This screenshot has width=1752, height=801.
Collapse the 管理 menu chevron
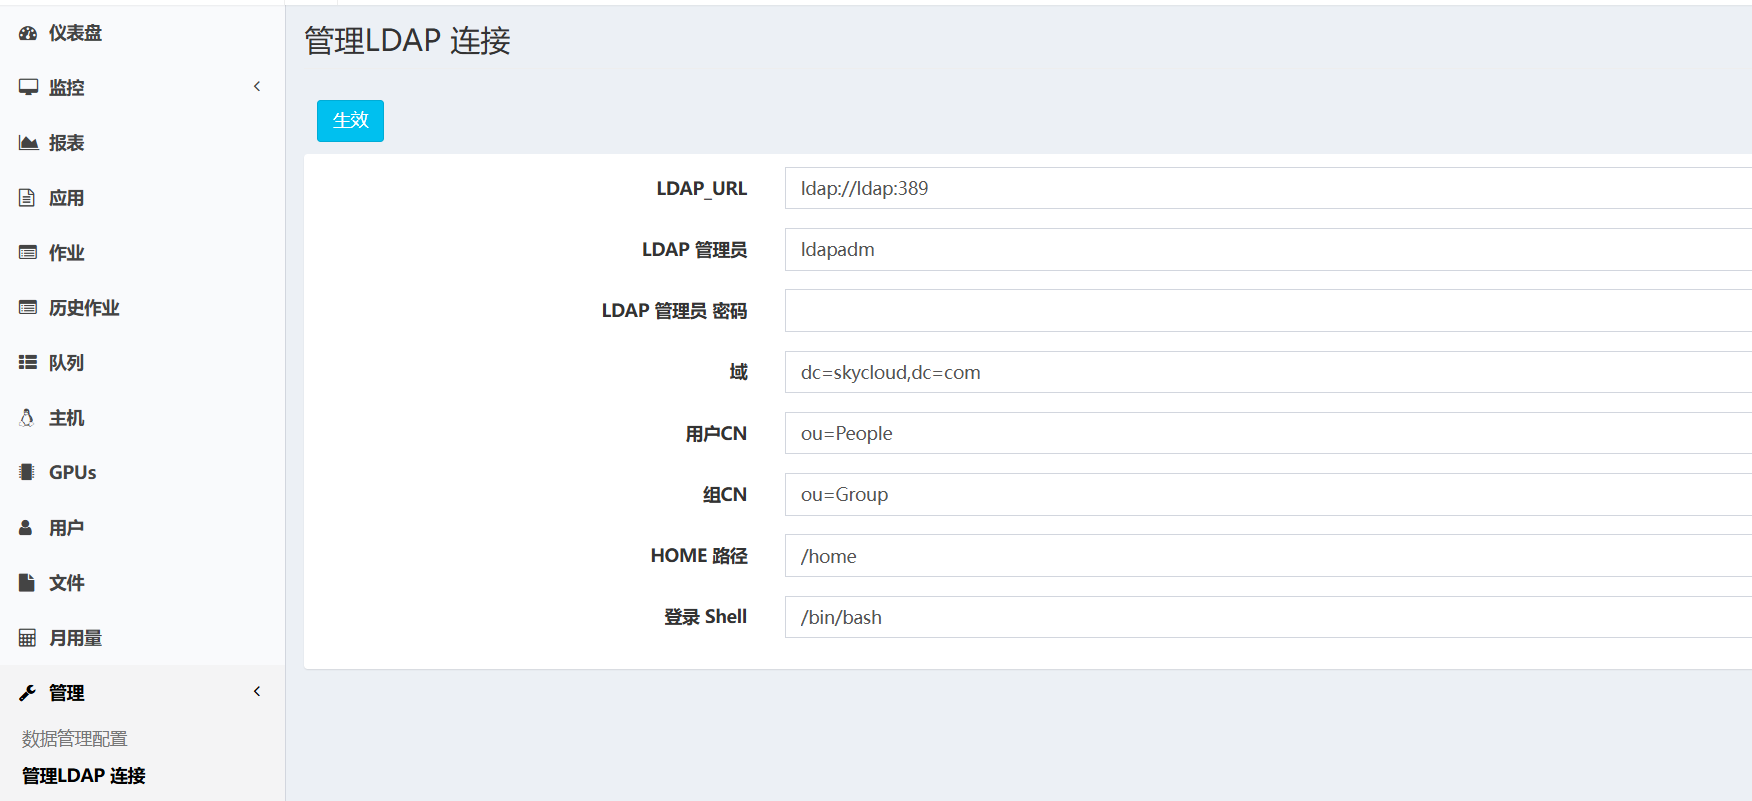coord(257,692)
